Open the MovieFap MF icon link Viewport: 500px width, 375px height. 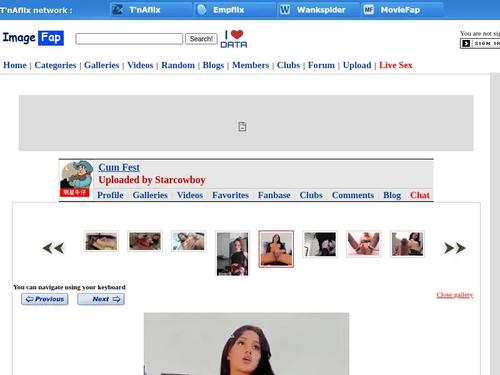[x=368, y=10]
